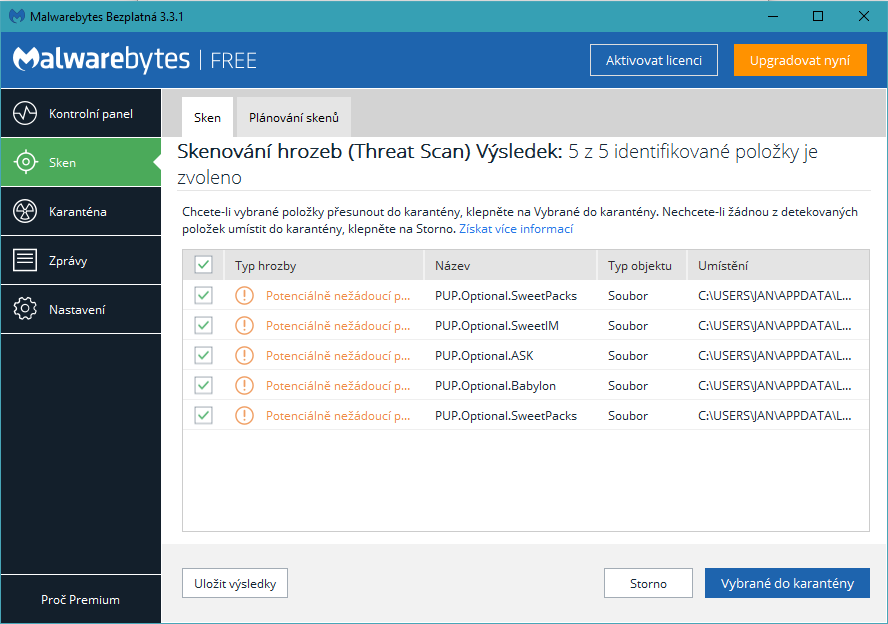Viewport: 888px width, 624px height.
Task: Click the Kontrolní panel pulse icon
Action: (25, 114)
